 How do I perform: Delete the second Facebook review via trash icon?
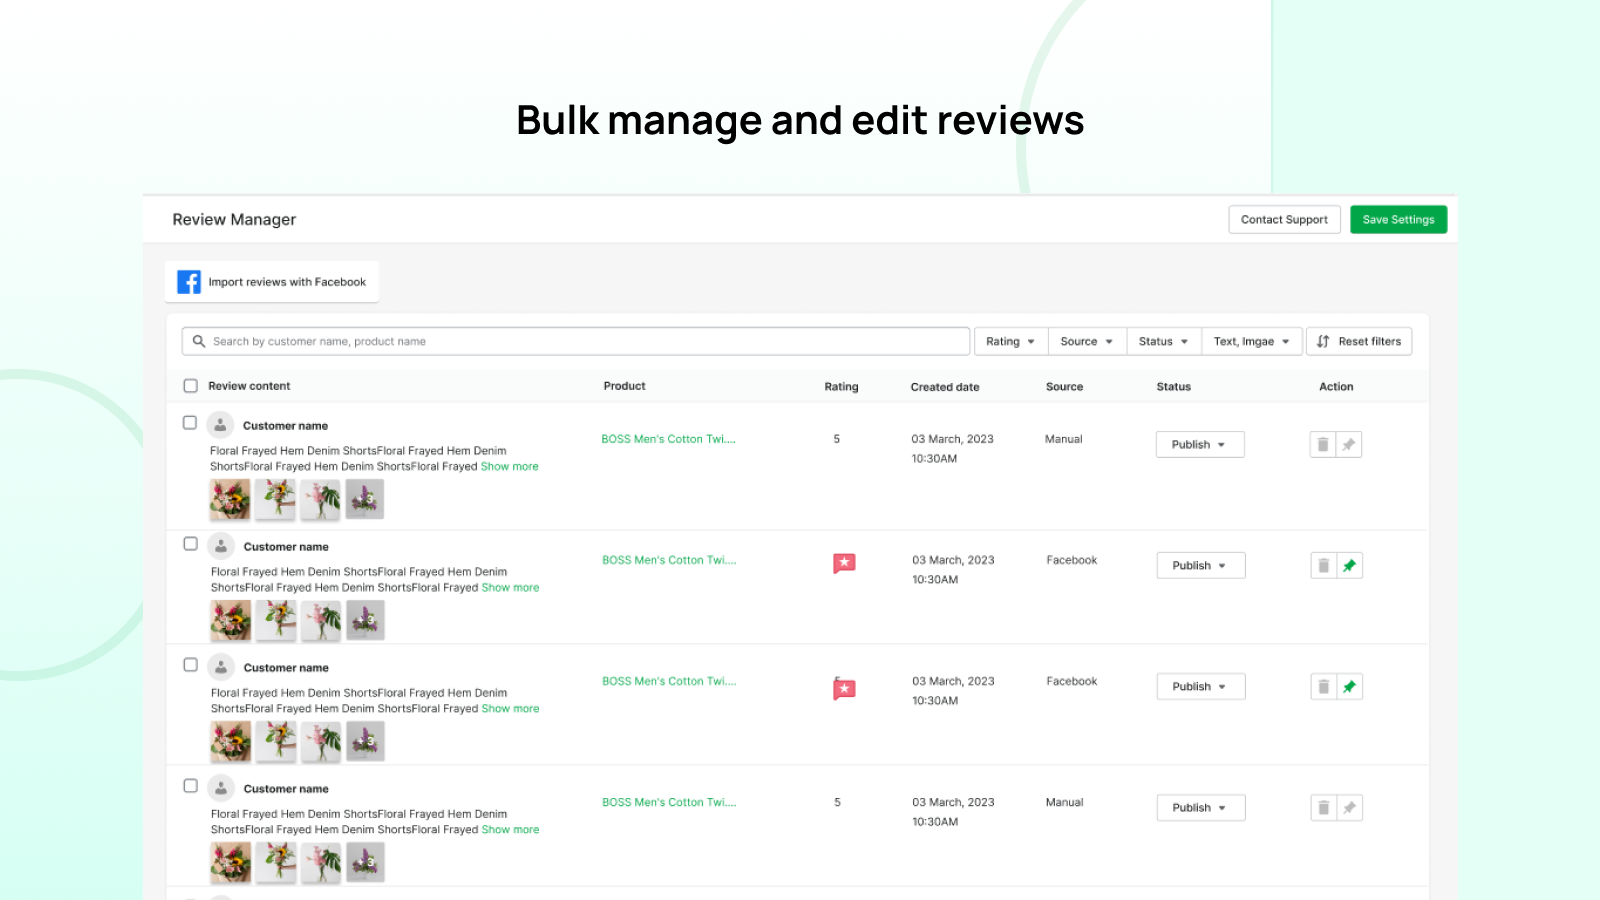(x=1323, y=686)
